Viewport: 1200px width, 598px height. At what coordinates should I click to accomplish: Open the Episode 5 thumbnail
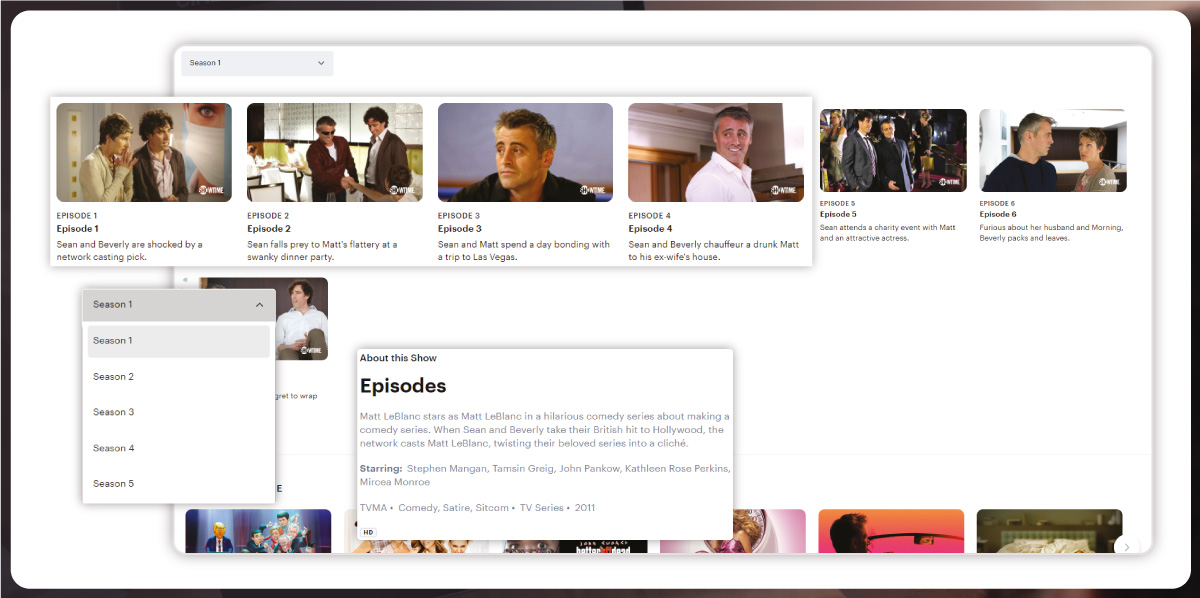[x=893, y=150]
